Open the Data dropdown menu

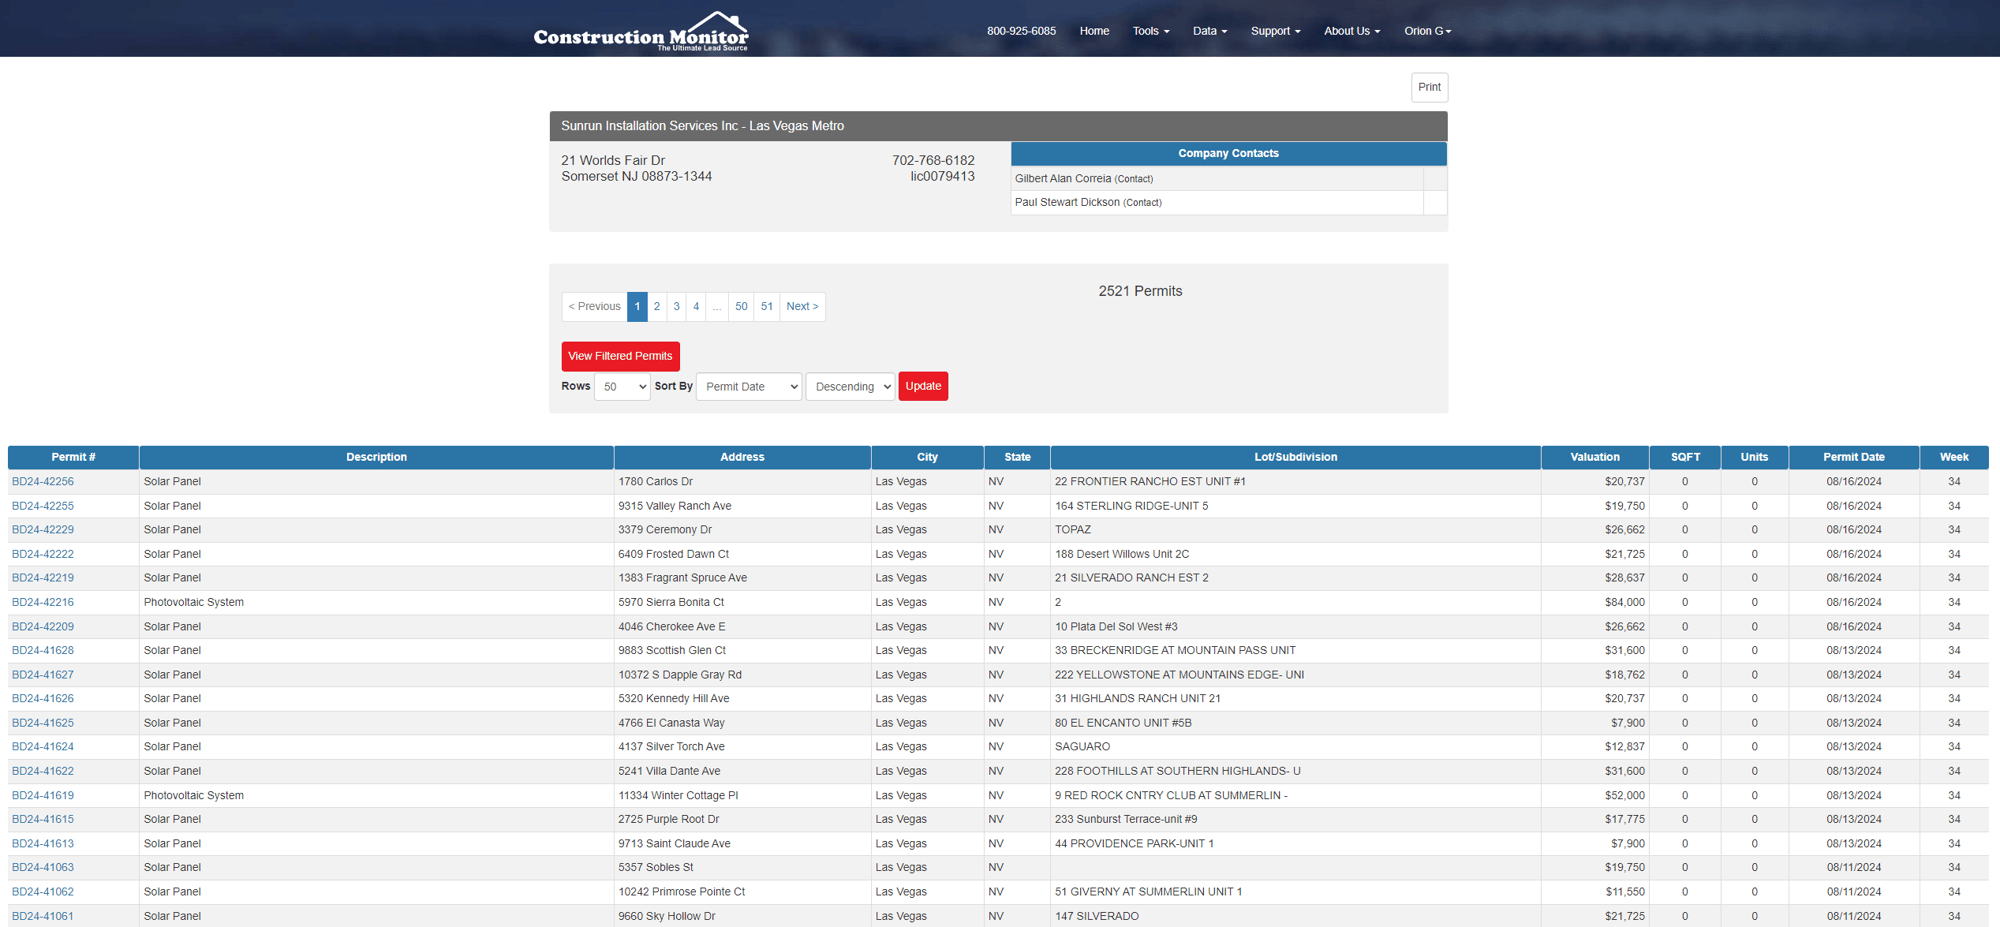pyautogui.click(x=1209, y=31)
